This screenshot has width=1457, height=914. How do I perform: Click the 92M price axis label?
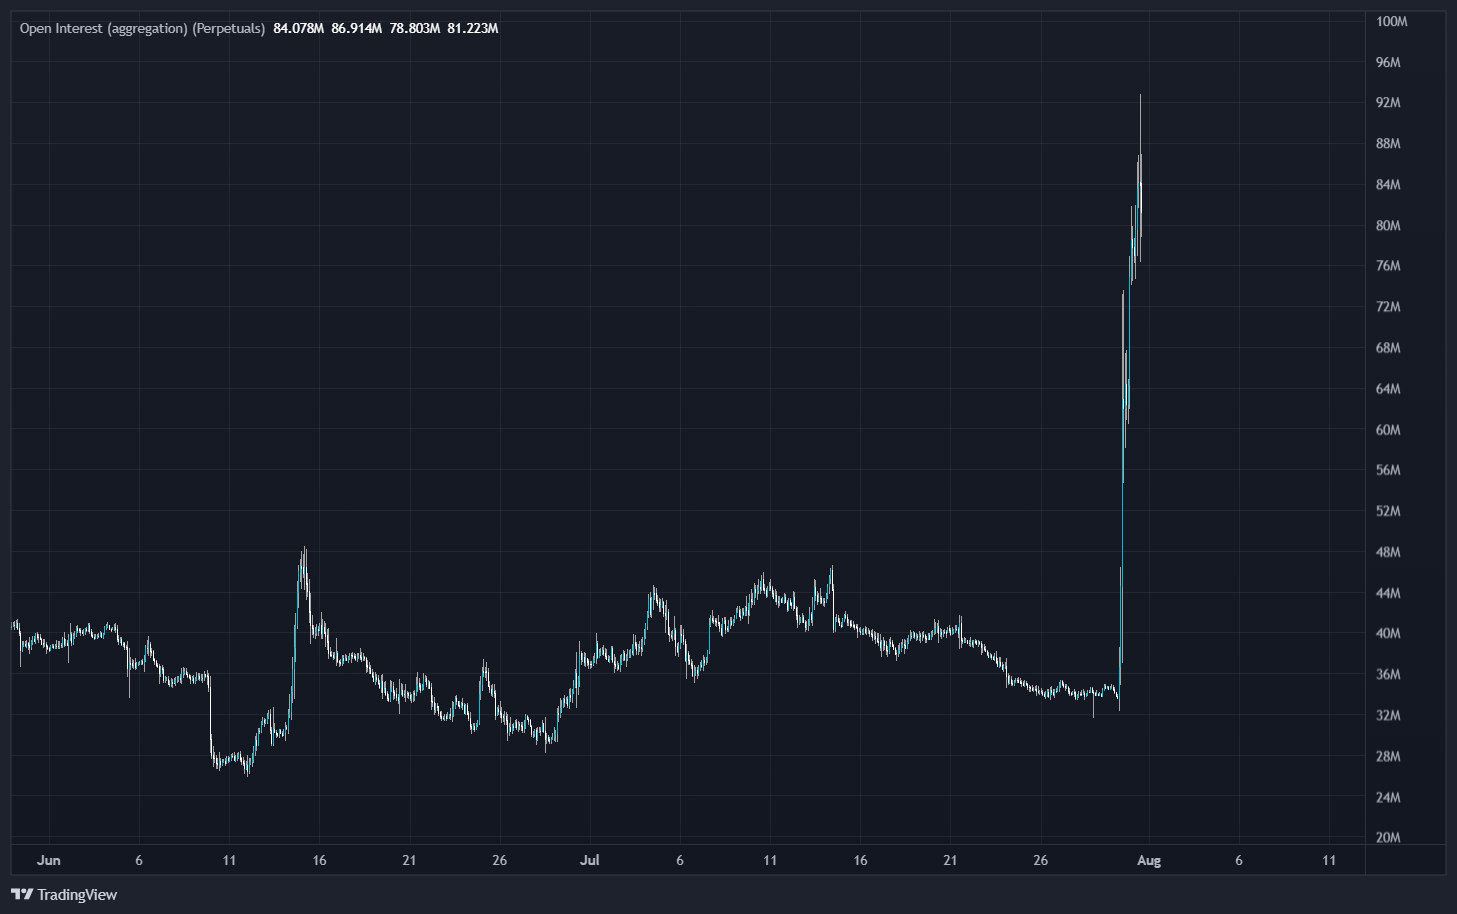tap(1388, 103)
